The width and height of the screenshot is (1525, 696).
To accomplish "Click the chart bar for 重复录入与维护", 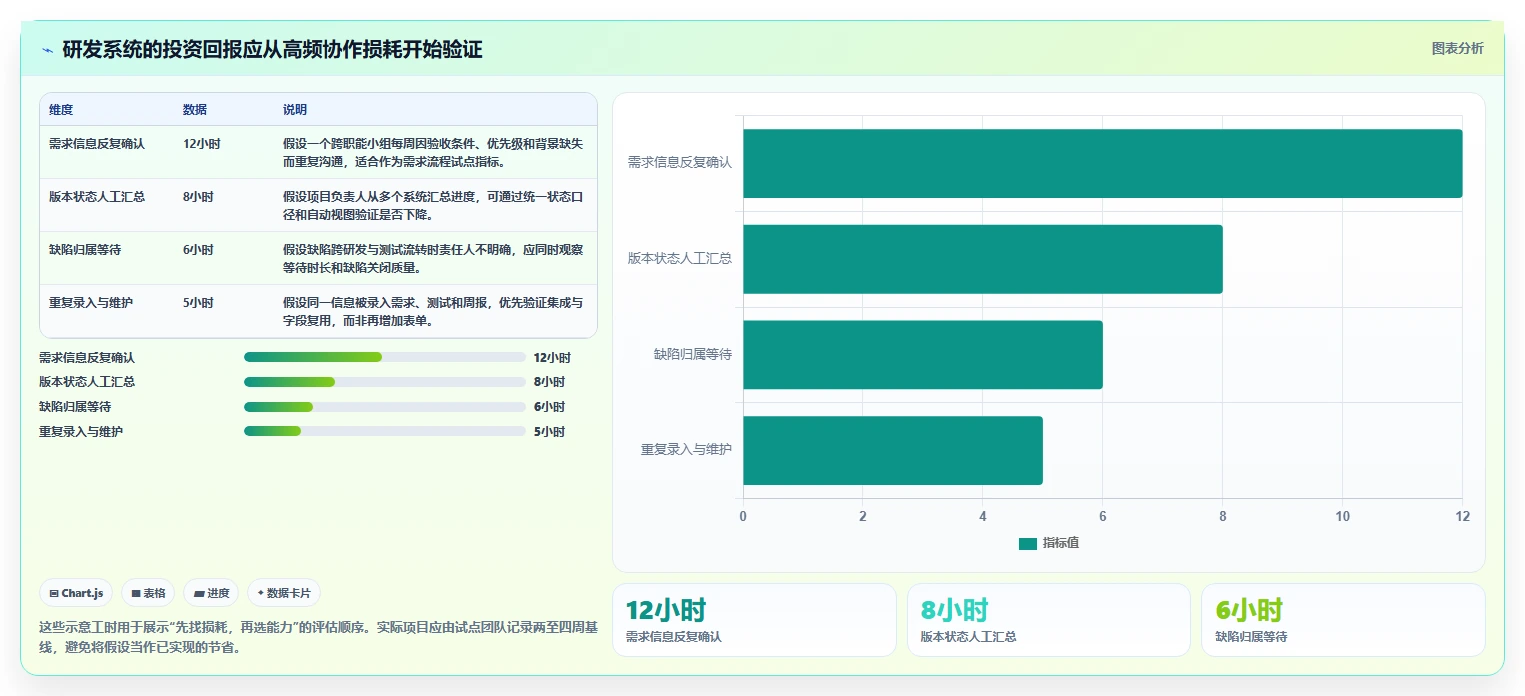I will [x=892, y=451].
